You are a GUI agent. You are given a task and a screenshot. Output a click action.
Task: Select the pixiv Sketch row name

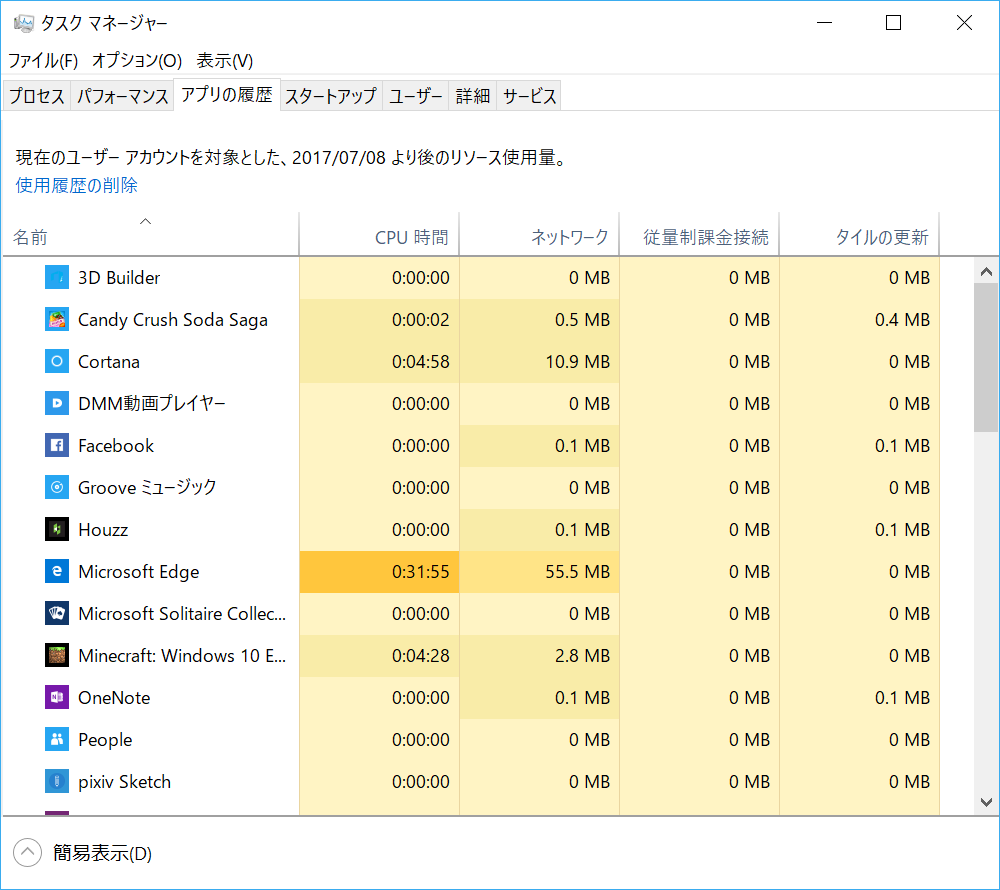(124, 782)
